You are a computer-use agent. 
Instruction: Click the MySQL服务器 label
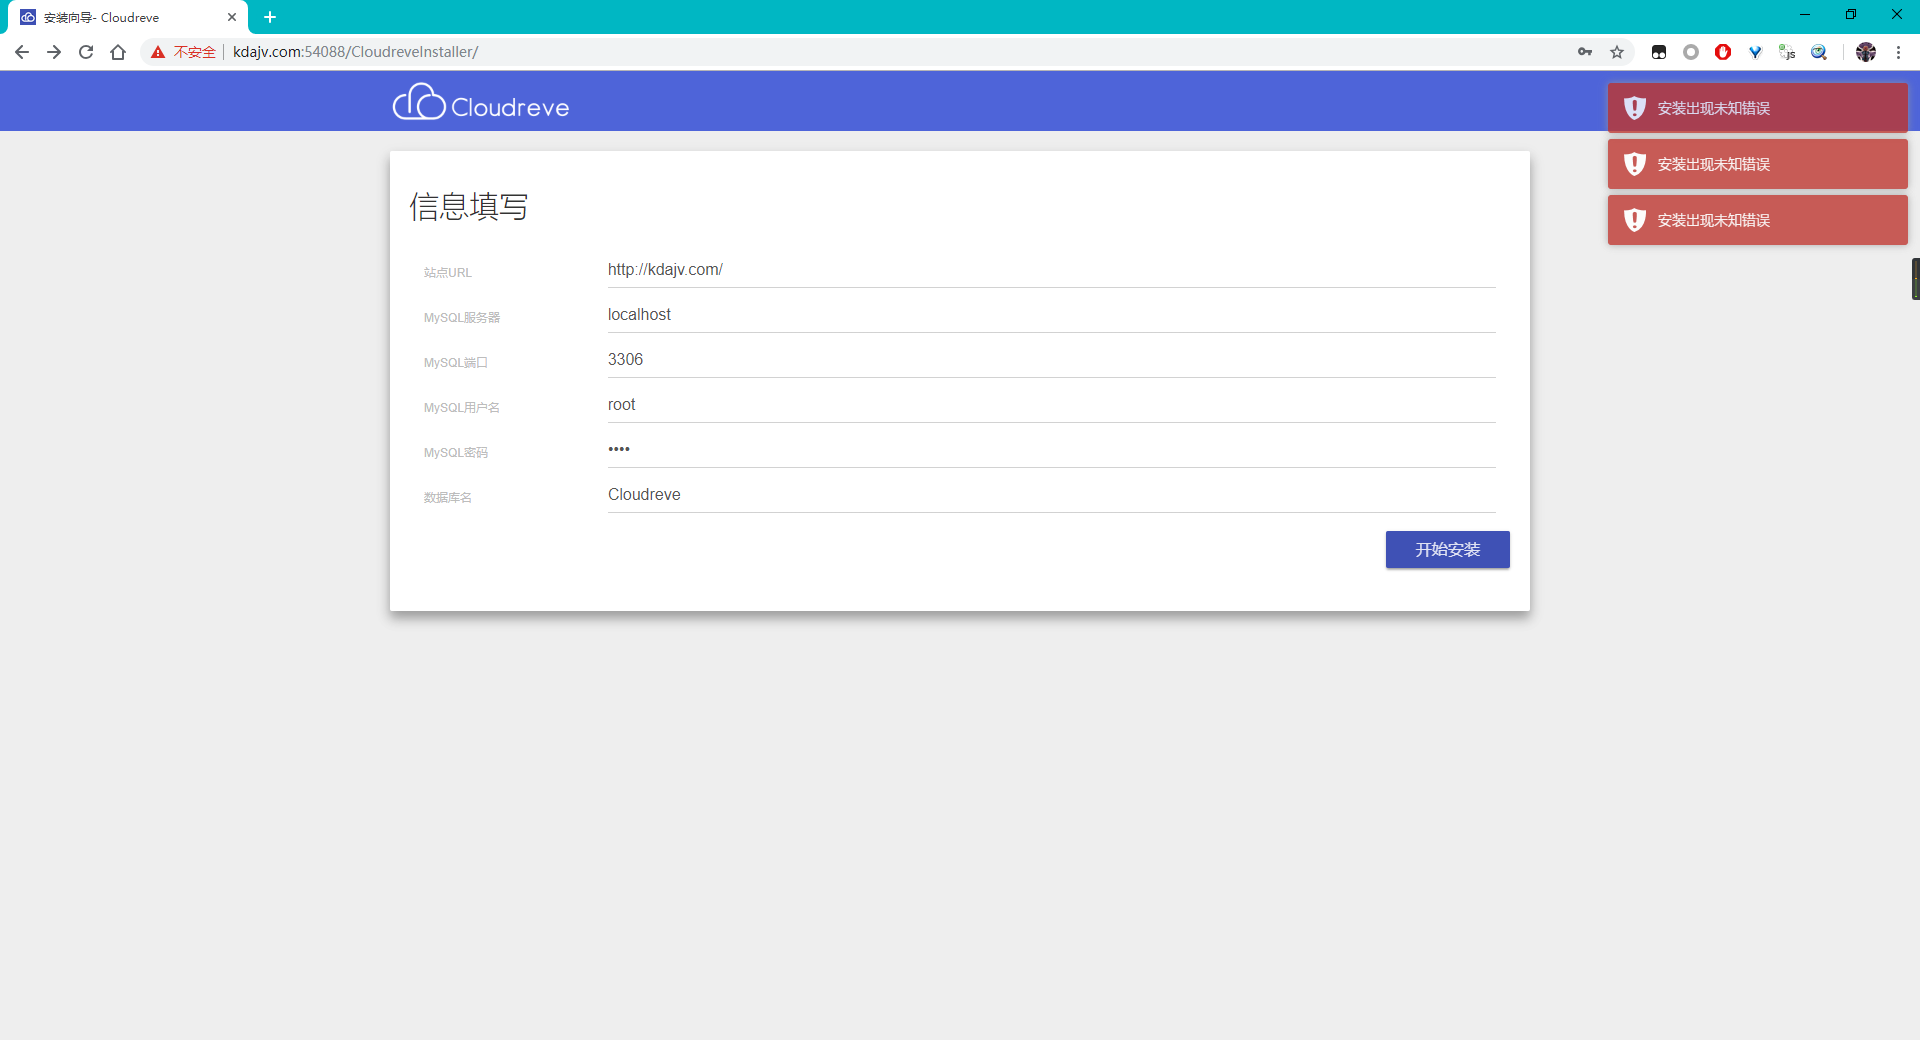[x=461, y=318]
